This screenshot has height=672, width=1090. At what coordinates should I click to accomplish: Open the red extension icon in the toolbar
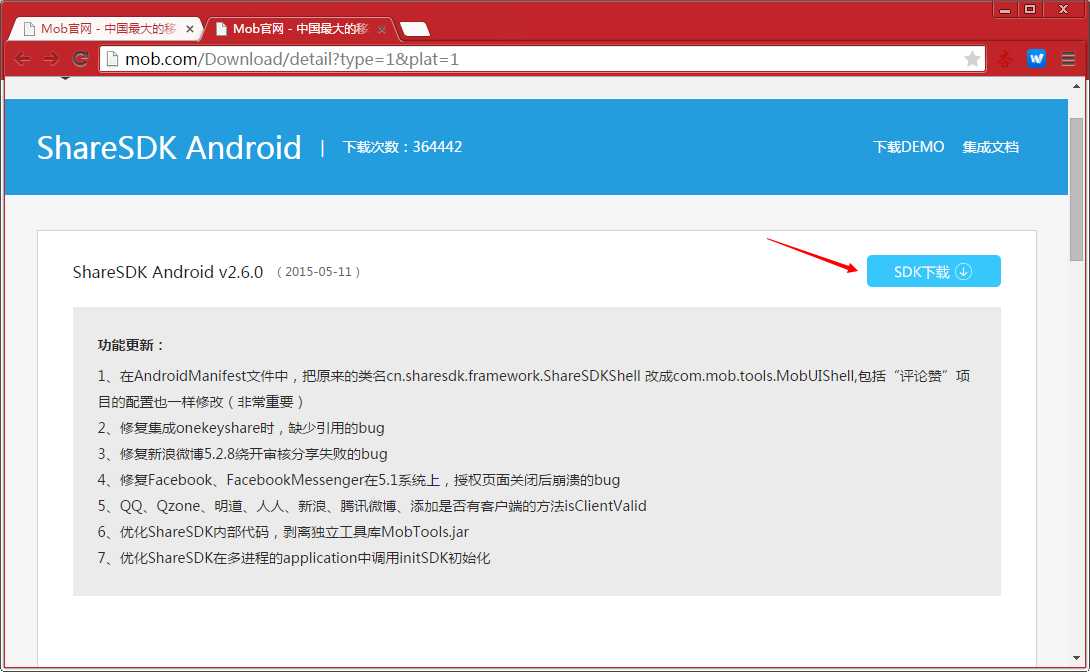tap(1004, 59)
